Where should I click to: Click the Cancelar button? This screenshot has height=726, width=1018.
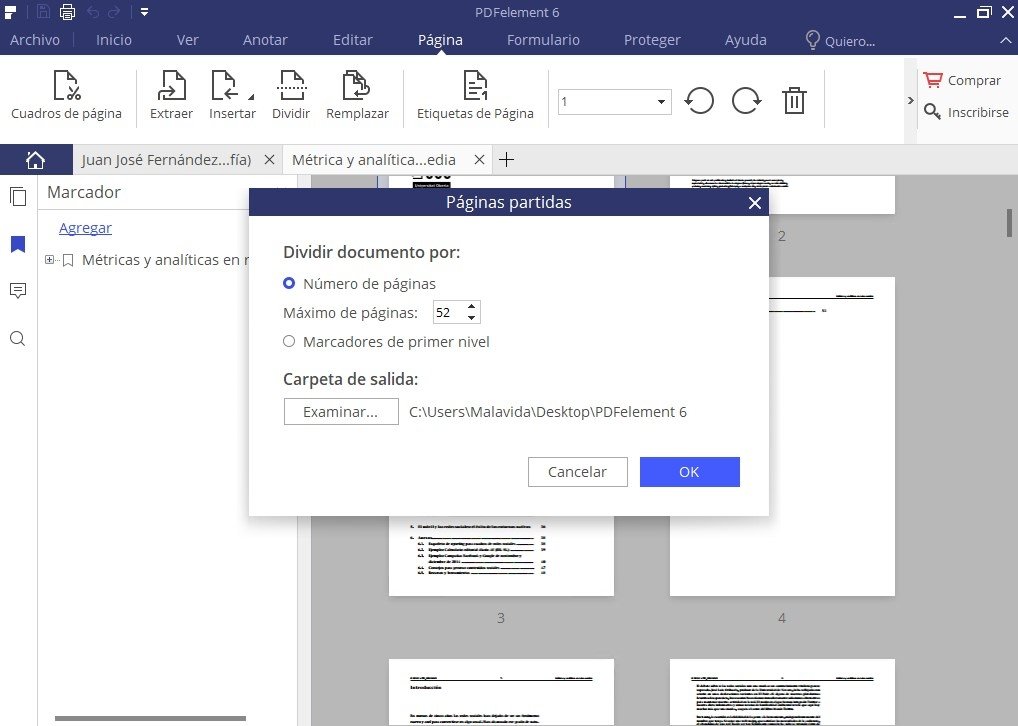pyautogui.click(x=577, y=472)
